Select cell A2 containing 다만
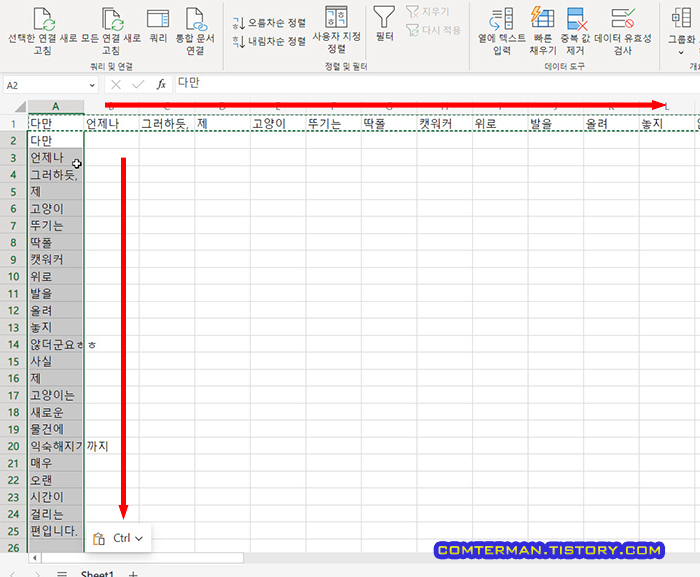This screenshot has width=700, height=577. tap(56, 141)
